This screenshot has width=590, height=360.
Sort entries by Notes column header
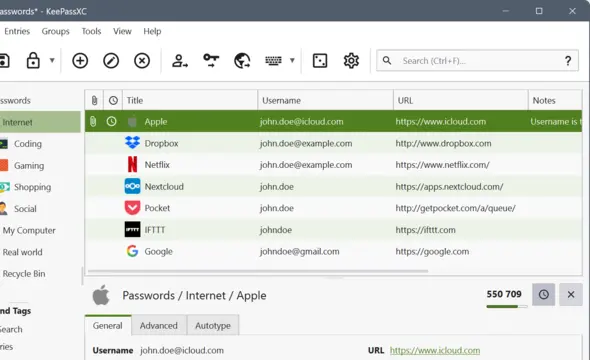pyautogui.click(x=555, y=100)
